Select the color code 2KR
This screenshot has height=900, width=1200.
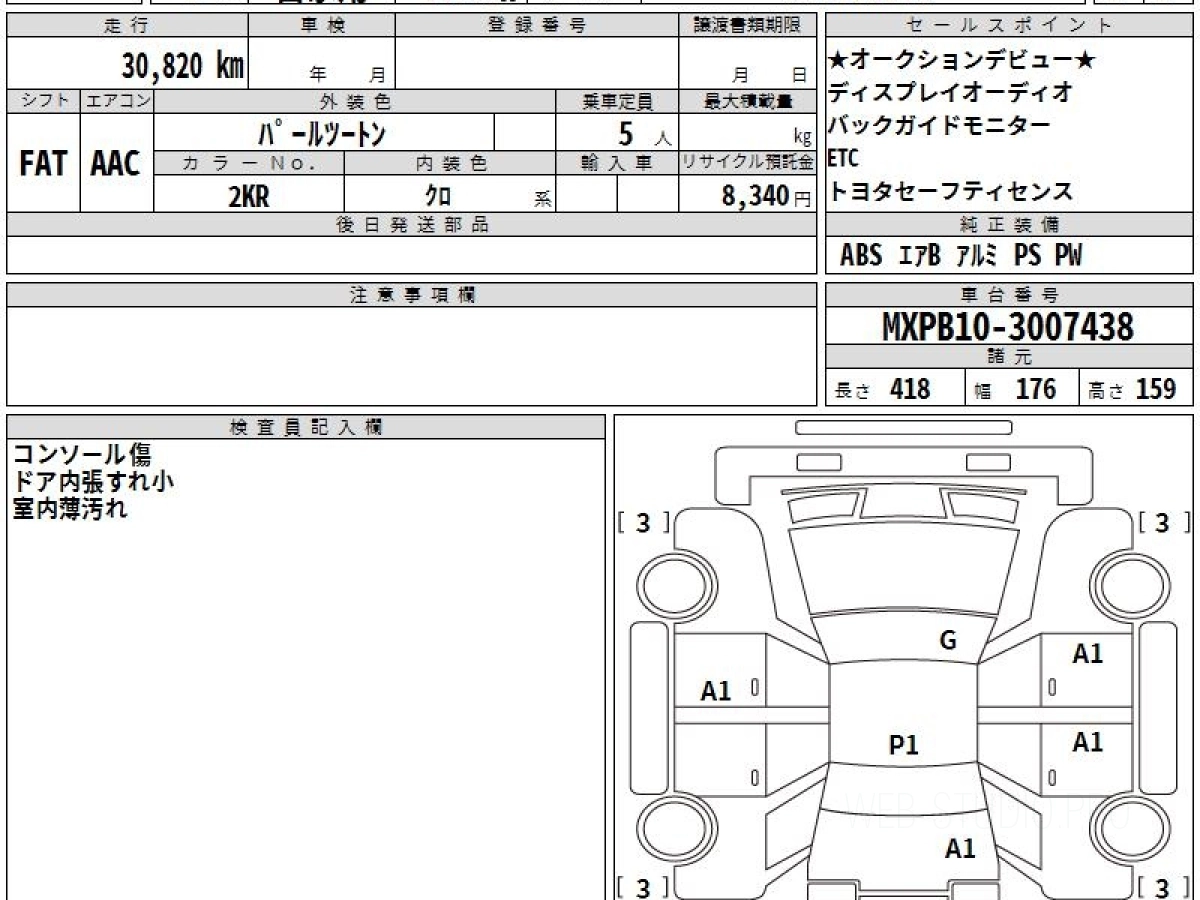[x=249, y=196]
